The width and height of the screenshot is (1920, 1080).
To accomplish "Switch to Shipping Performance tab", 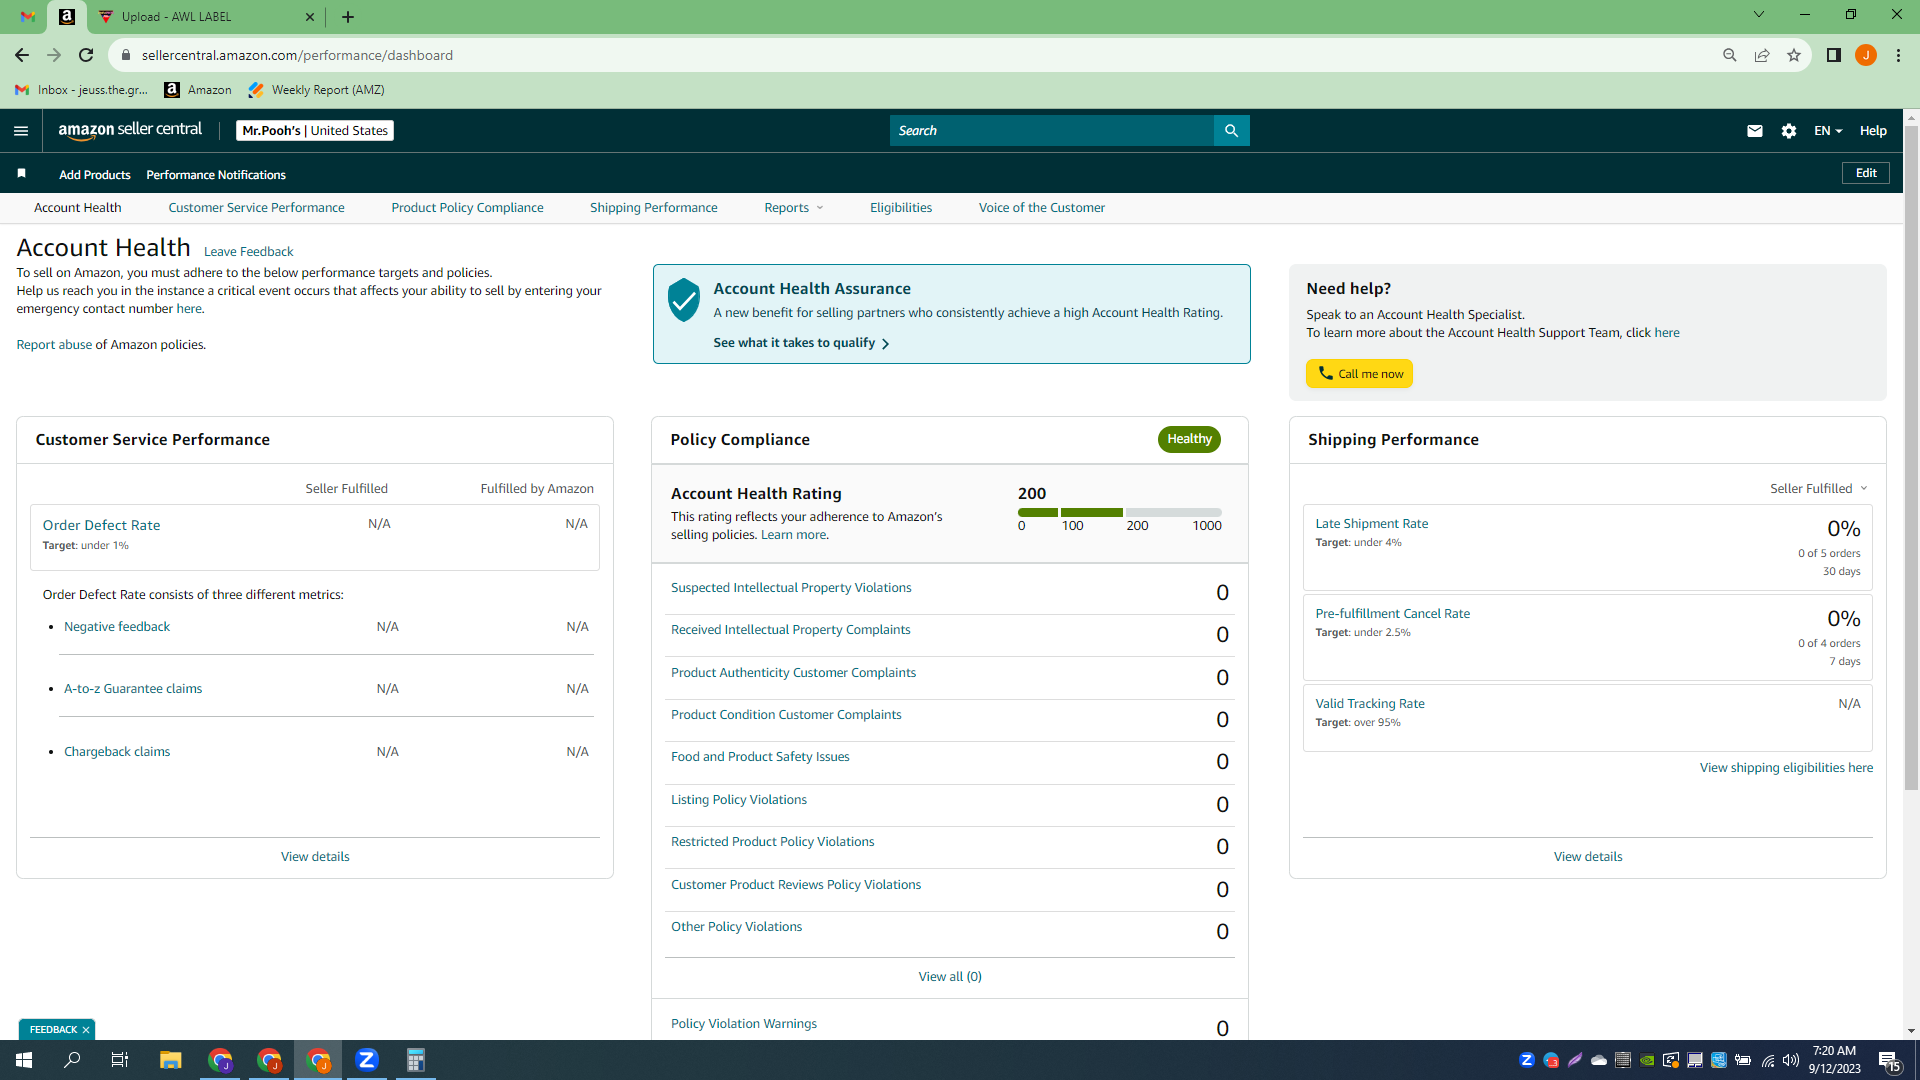I will click(654, 208).
